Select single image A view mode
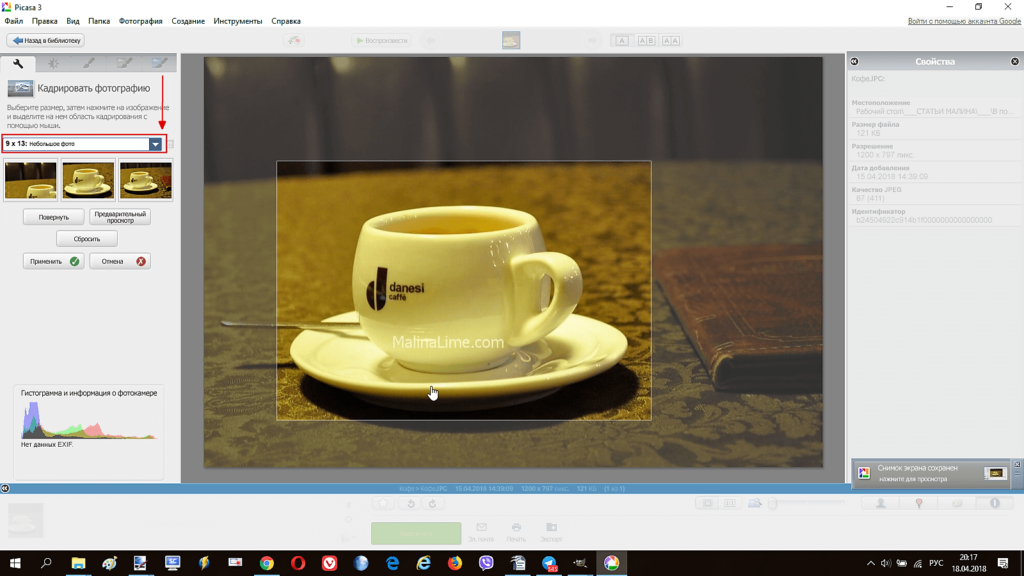 pos(622,41)
